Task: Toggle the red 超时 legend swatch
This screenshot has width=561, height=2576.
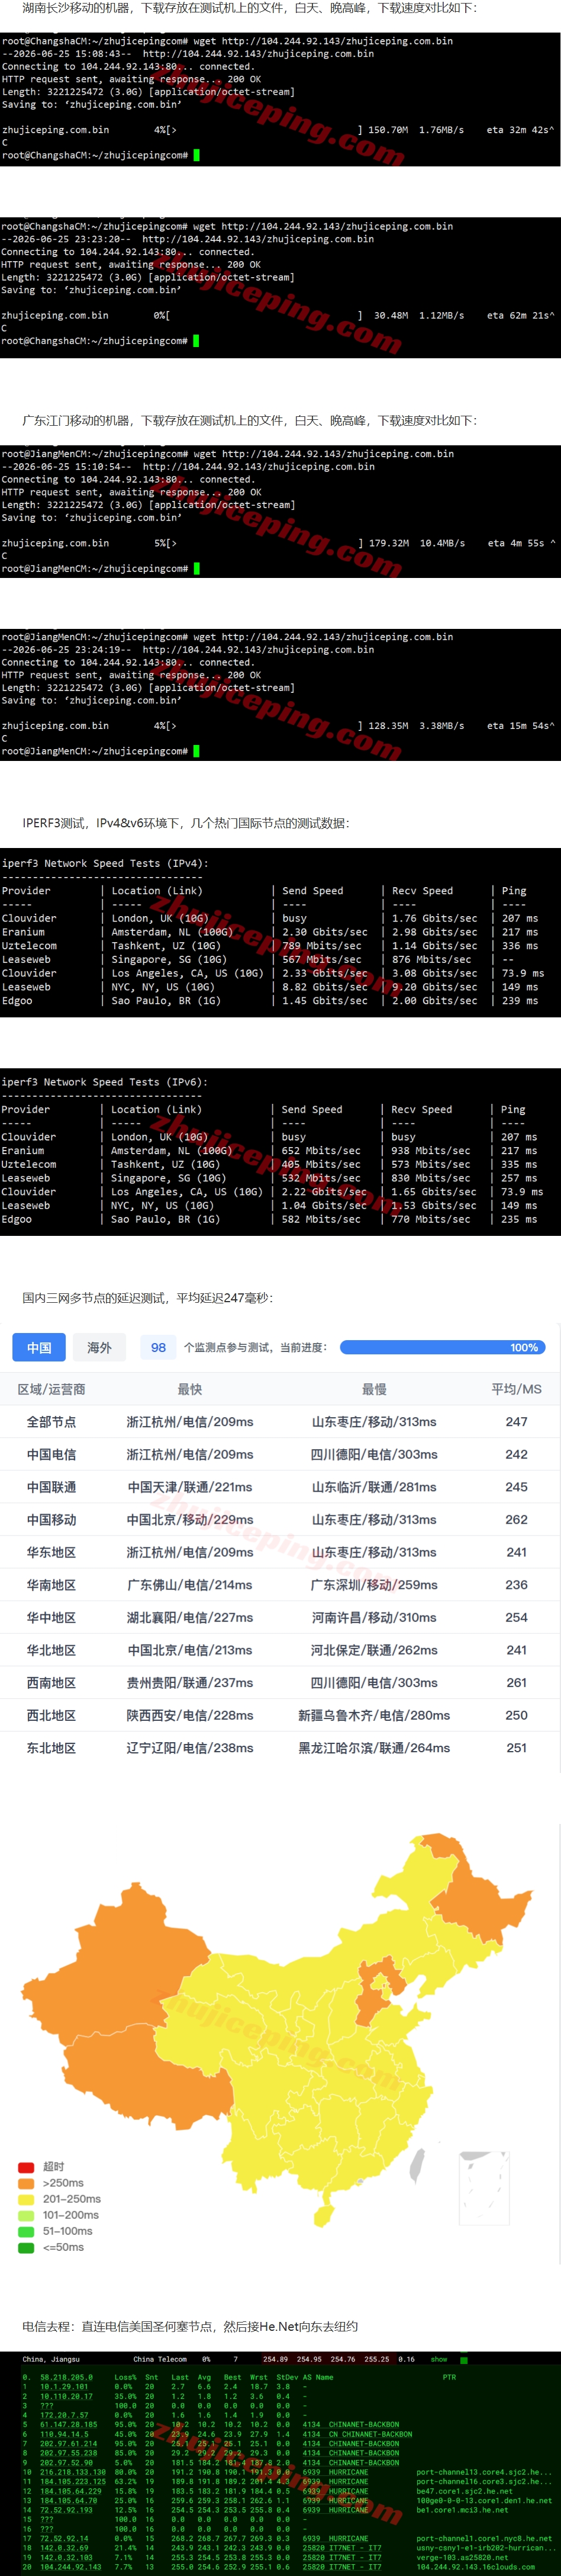Action: (x=26, y=2167)
